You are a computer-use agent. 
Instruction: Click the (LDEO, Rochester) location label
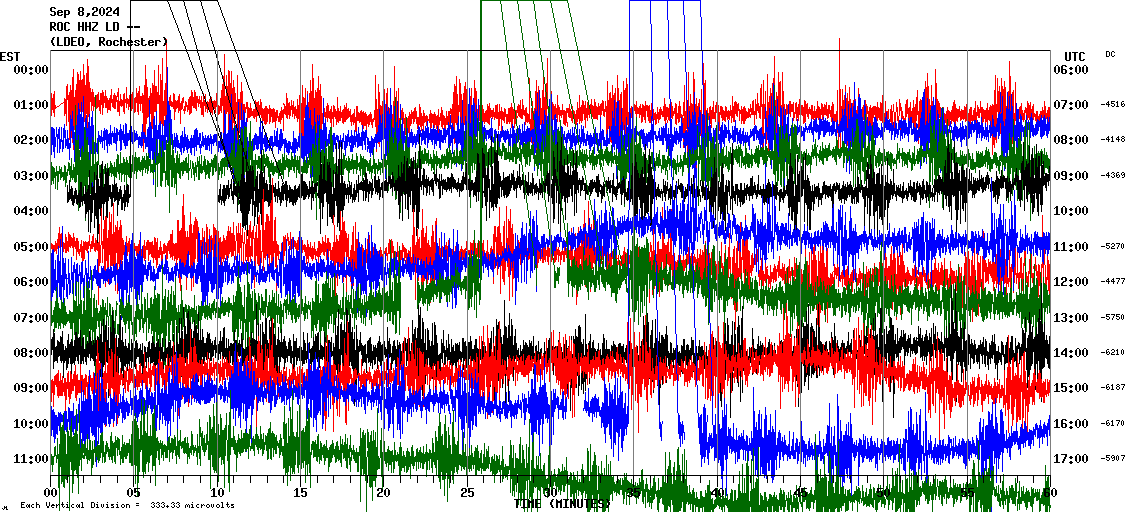108,42
